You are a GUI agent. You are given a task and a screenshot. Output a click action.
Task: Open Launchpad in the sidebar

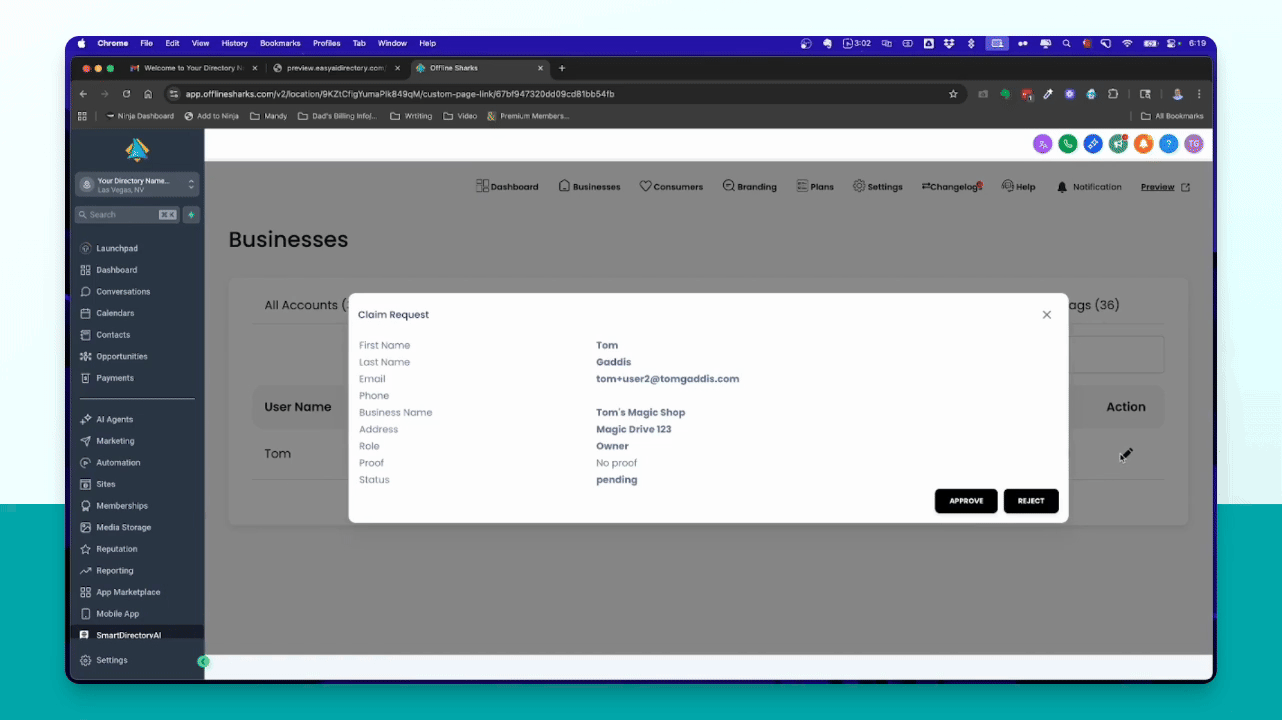tap(117, 248)
